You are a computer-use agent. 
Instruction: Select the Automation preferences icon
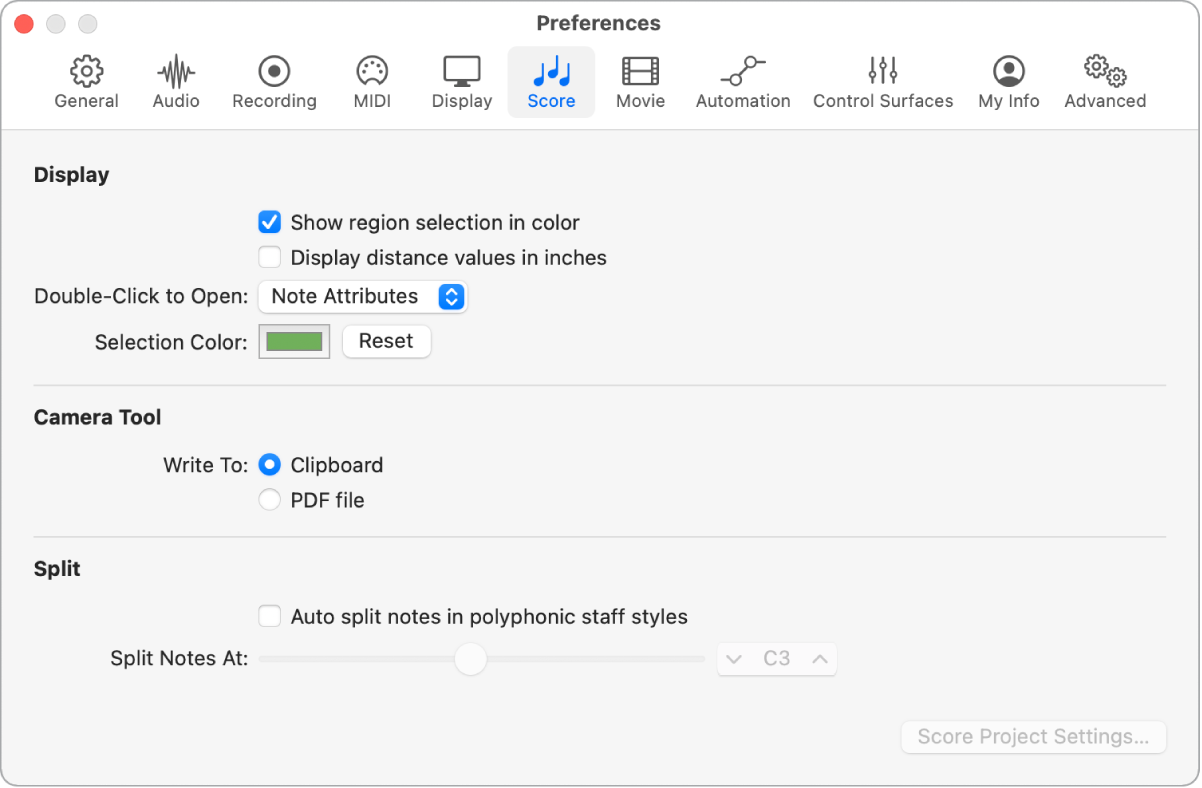[743, 72]
